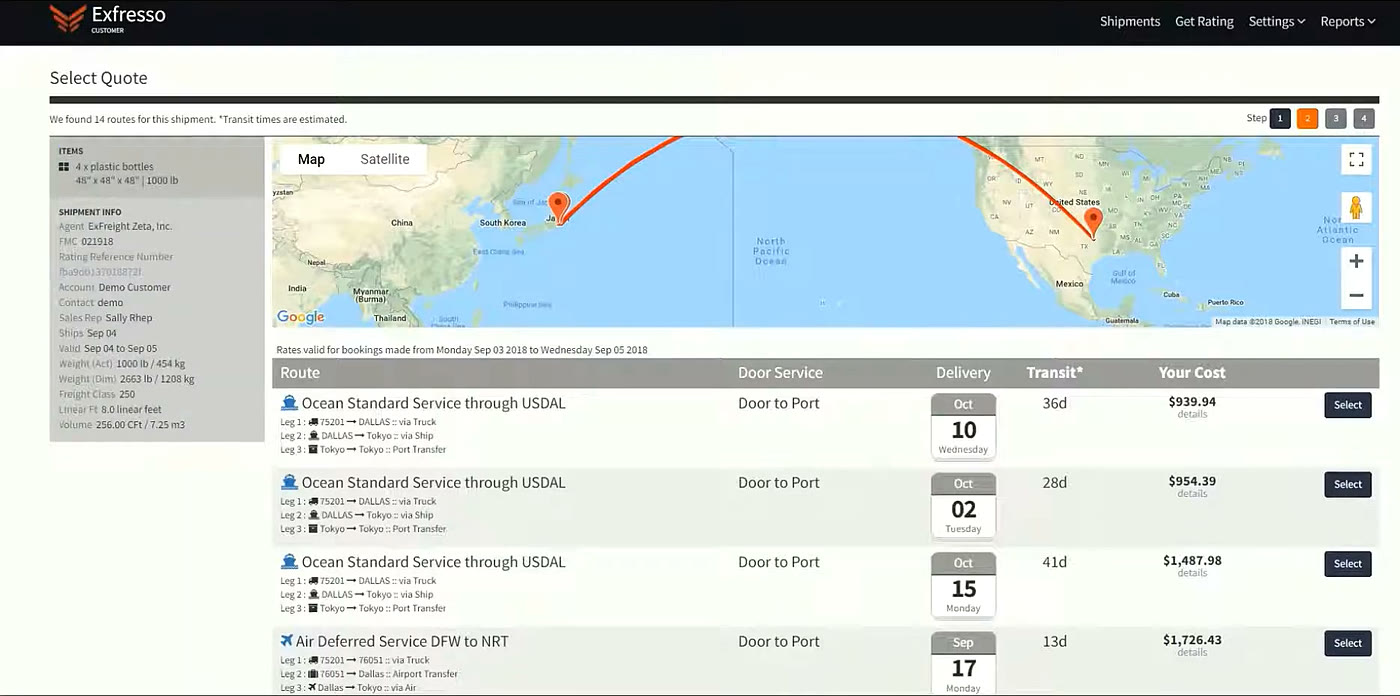Click the Volume 256.00 CFt entry
This screenshot has width=1400, height=696.
click(121, 425)
